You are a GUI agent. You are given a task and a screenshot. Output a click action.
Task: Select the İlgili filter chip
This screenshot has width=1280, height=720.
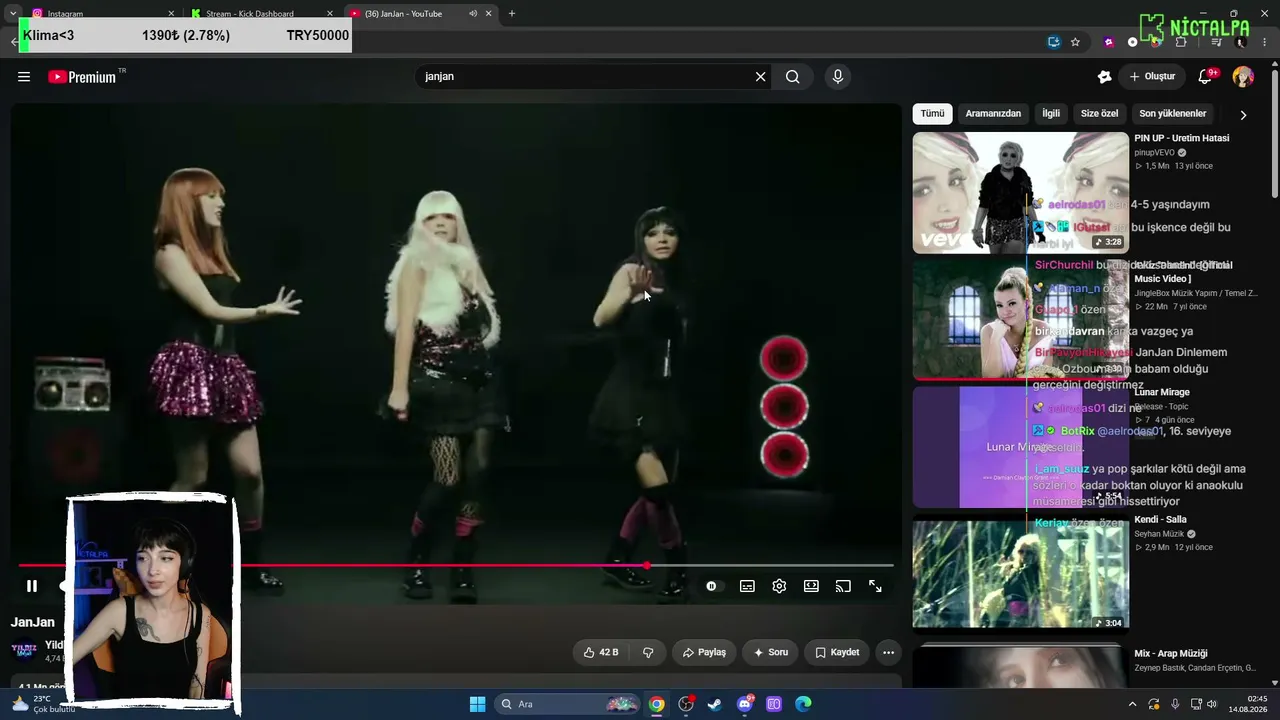tap(1051, 114)
